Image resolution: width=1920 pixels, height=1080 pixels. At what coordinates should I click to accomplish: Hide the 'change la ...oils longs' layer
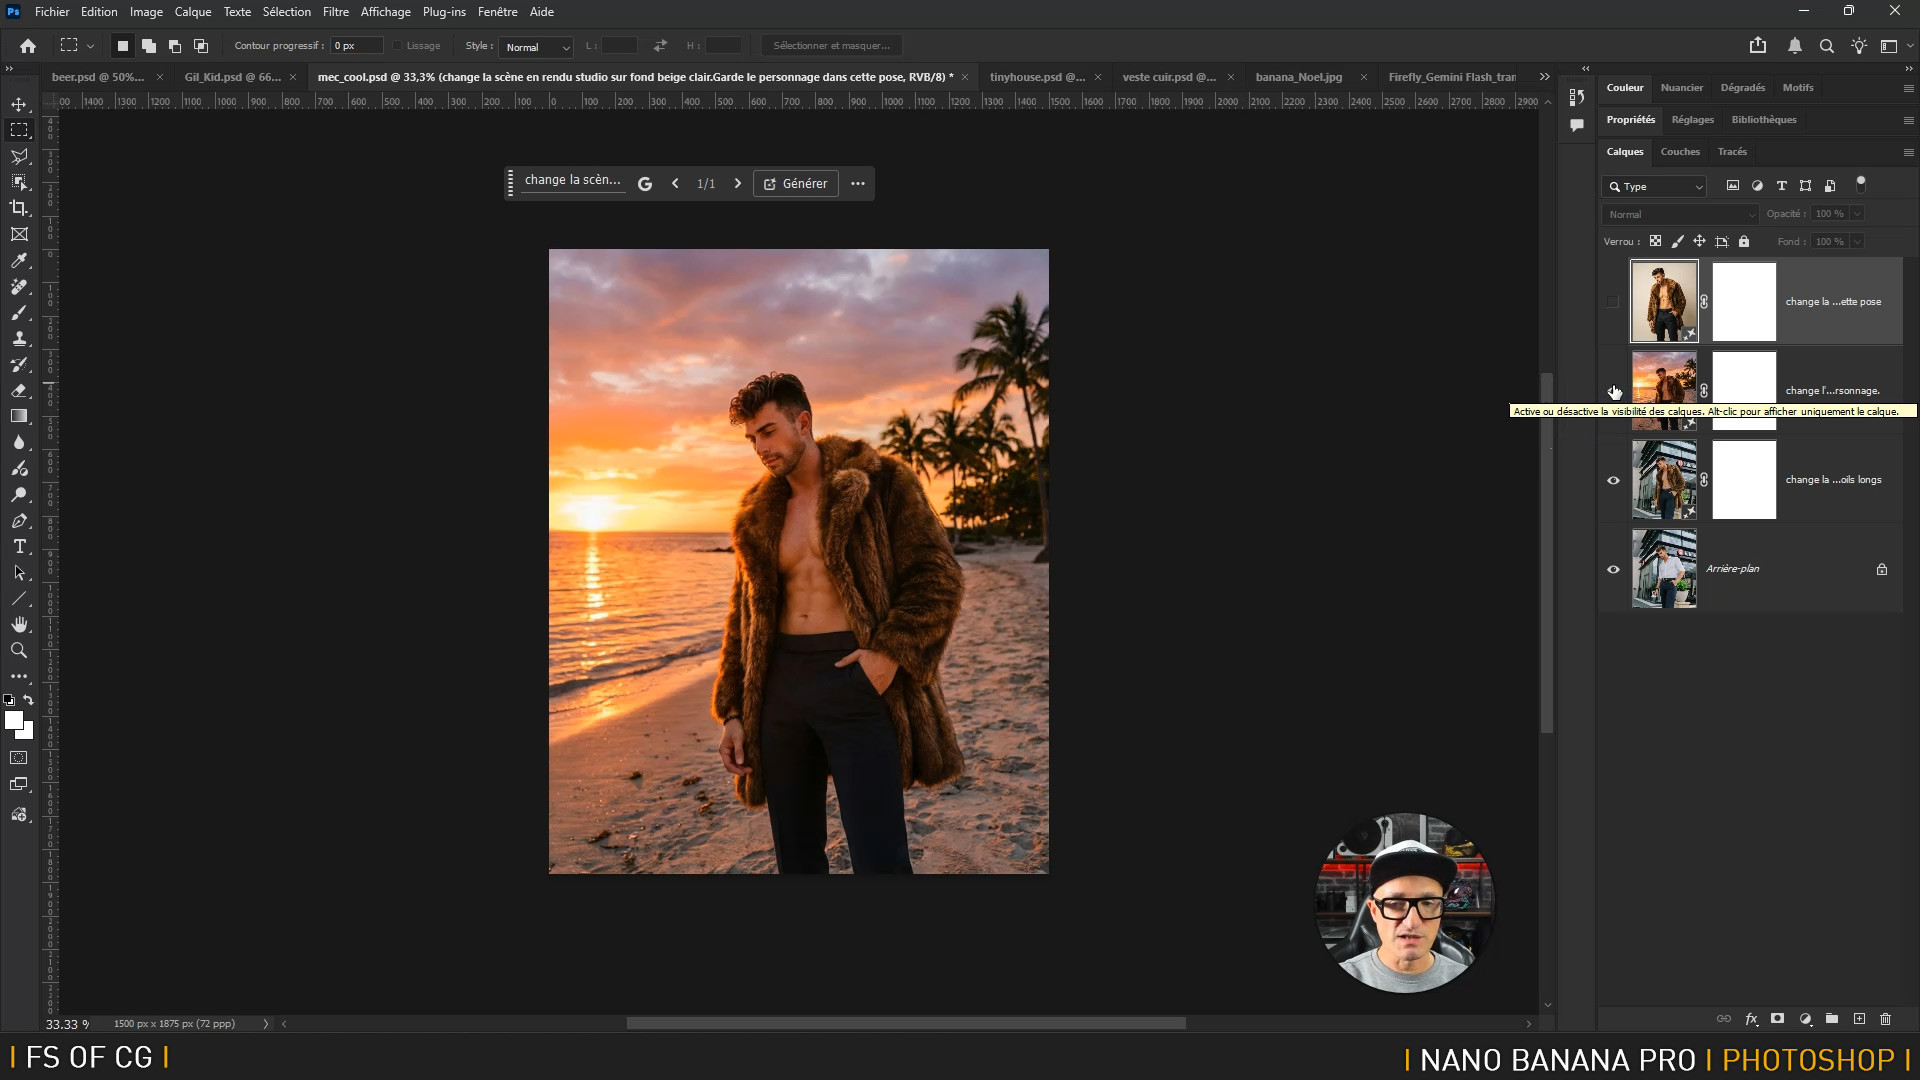[x=1613, y=480]
